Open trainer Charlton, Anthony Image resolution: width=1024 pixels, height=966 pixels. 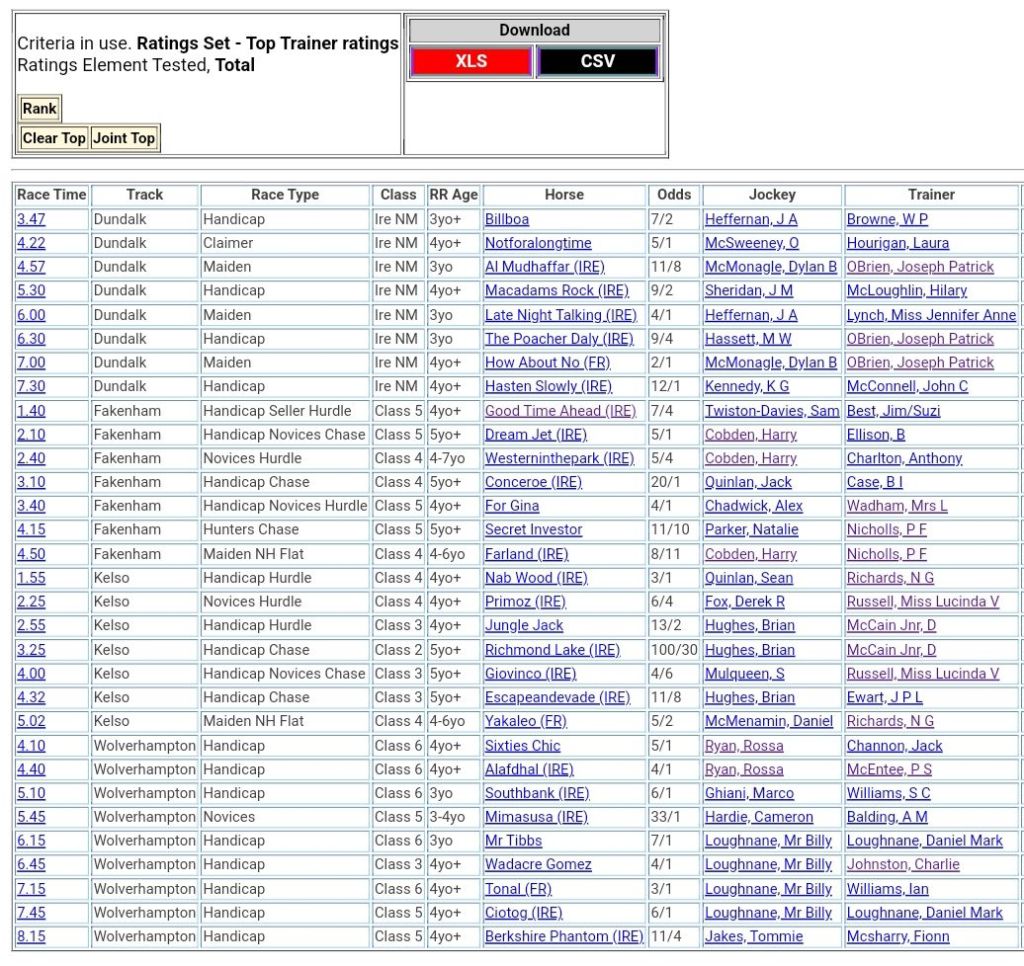(x=904, y=458)
